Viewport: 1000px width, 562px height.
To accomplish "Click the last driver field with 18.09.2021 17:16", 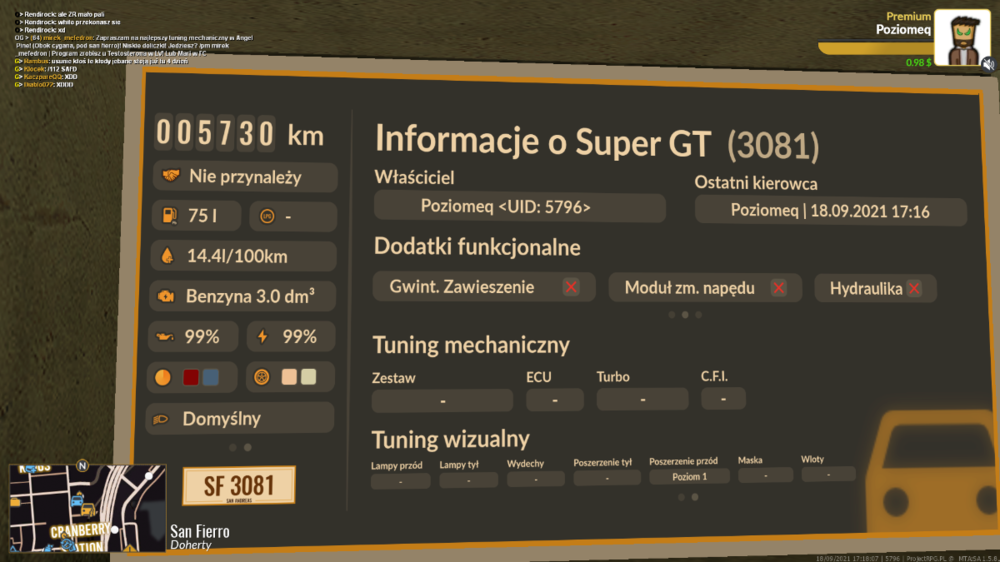I will click(830, 211).
